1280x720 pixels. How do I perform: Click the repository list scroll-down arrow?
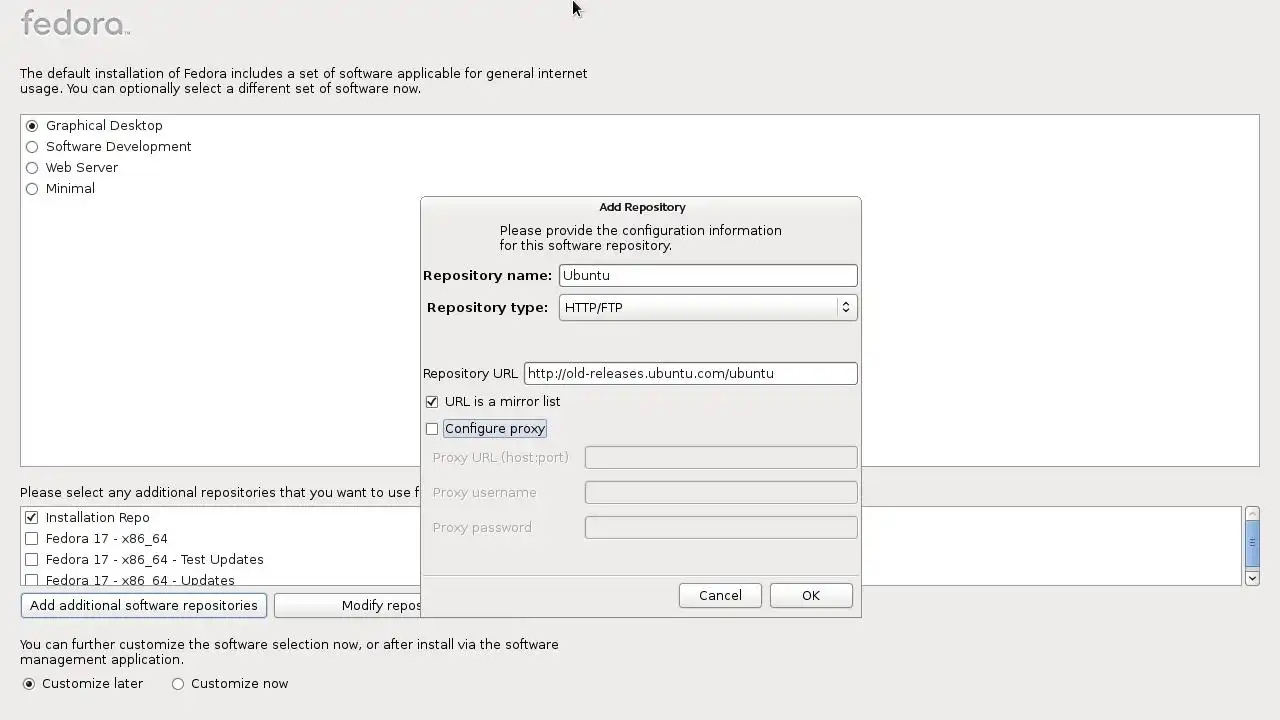tap(1252, 578)
